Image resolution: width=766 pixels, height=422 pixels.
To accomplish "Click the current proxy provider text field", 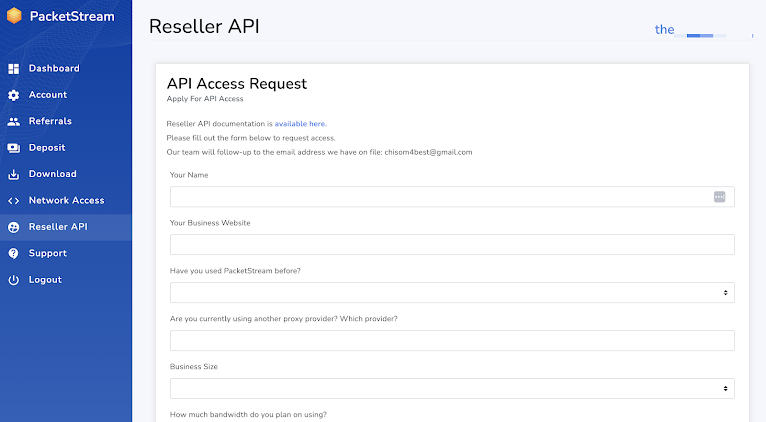I will (452, 341).
